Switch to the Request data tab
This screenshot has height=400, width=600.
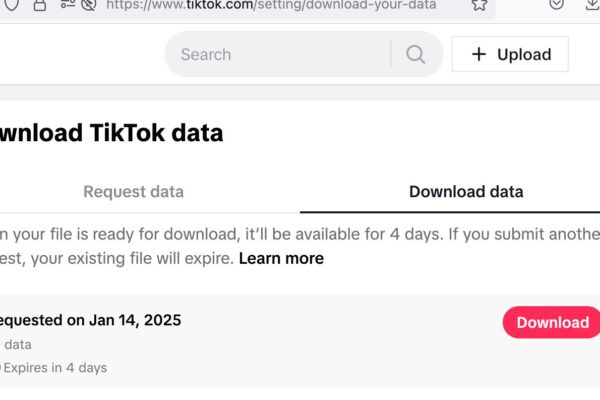click(133, 192)
